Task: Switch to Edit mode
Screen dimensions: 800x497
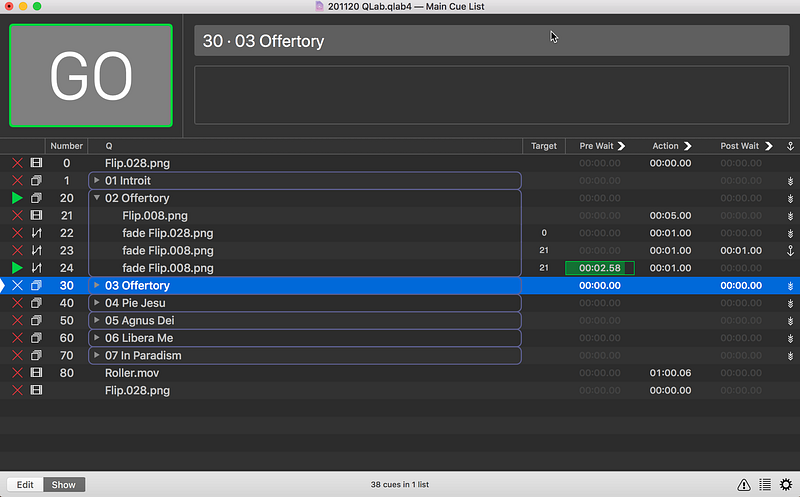Action: click(25, 485)
